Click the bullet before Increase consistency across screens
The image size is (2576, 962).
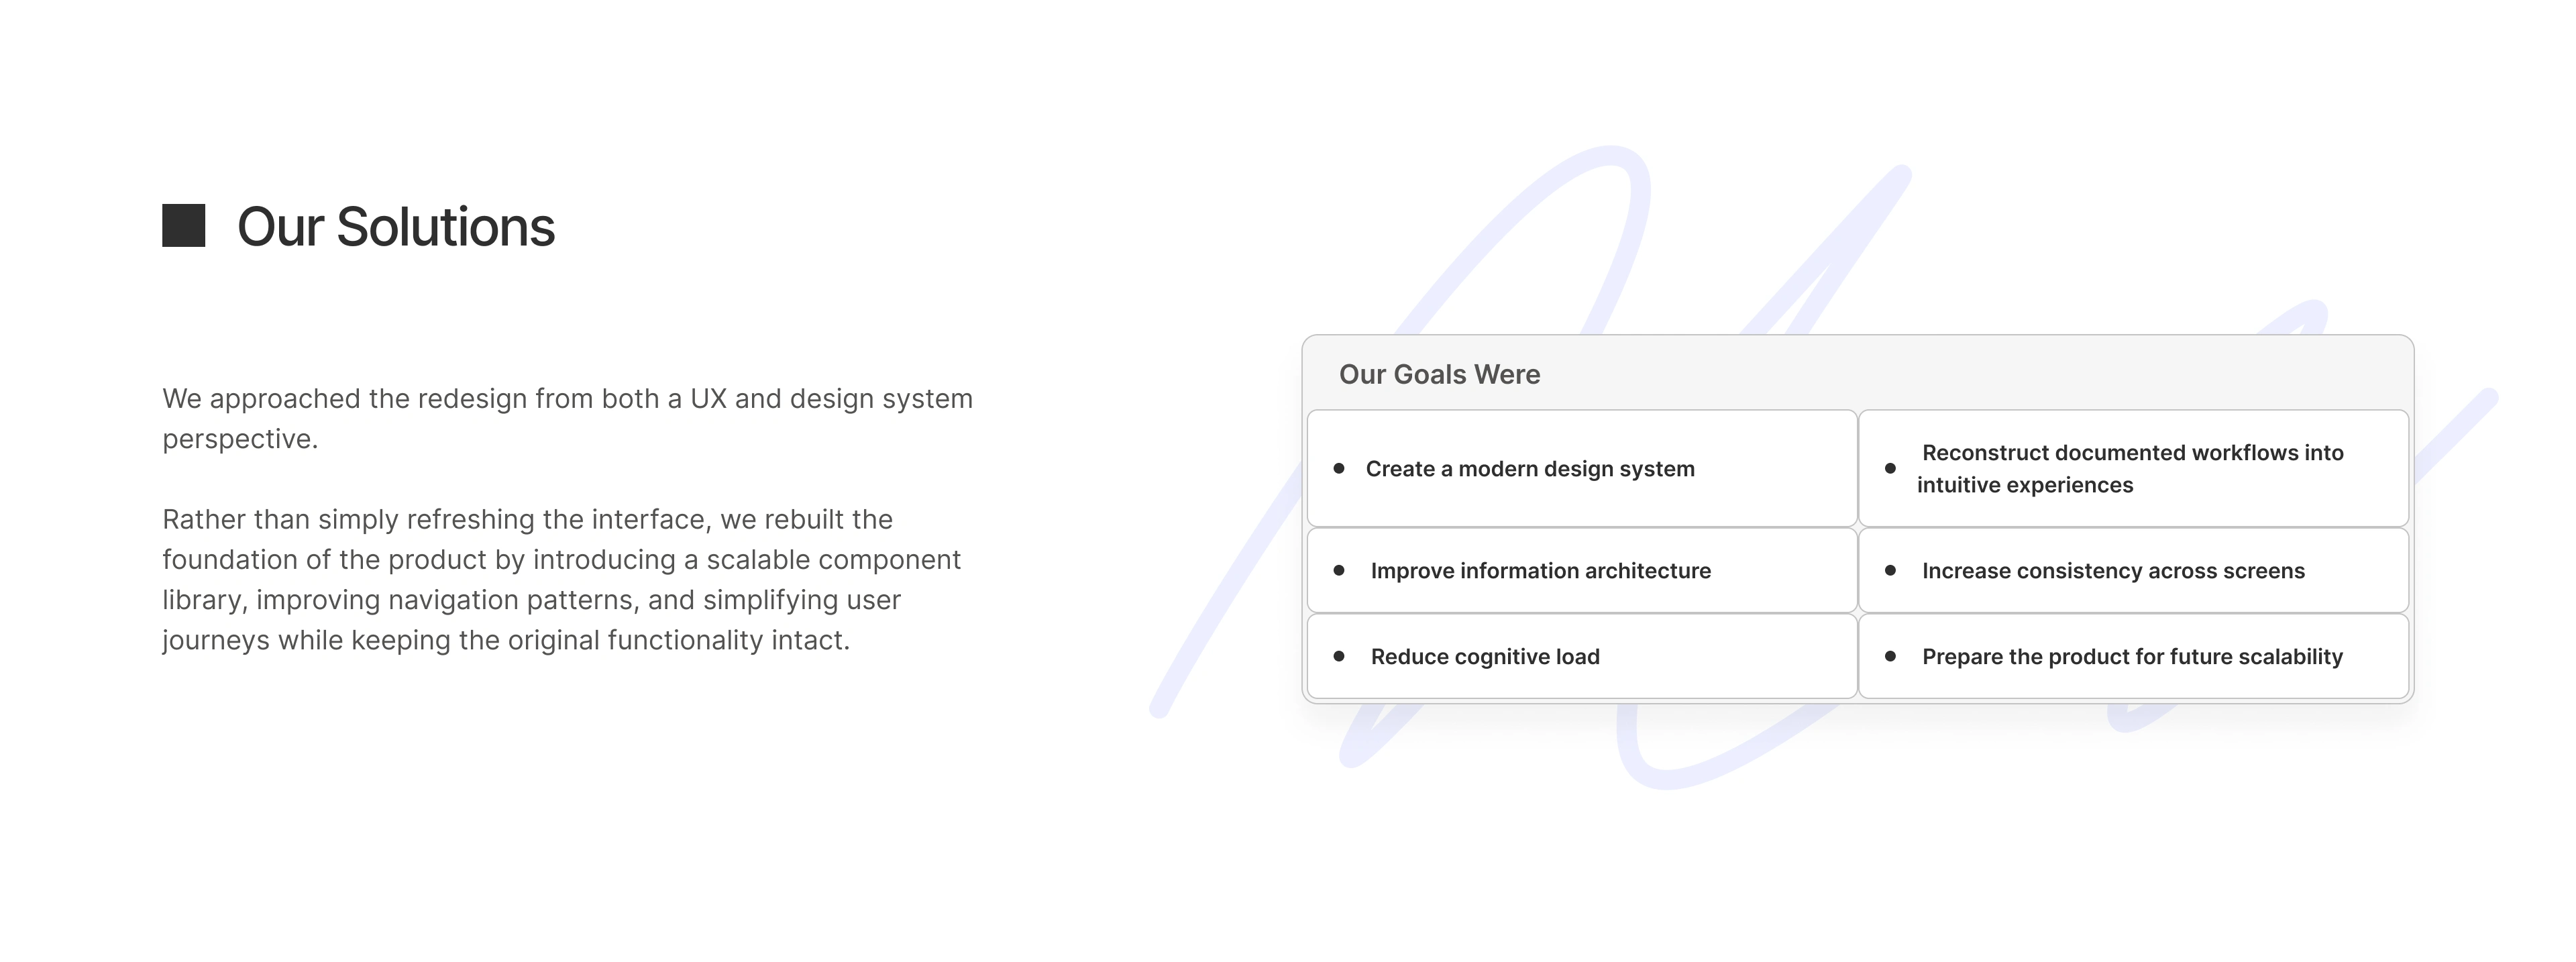click(1890, 570)
